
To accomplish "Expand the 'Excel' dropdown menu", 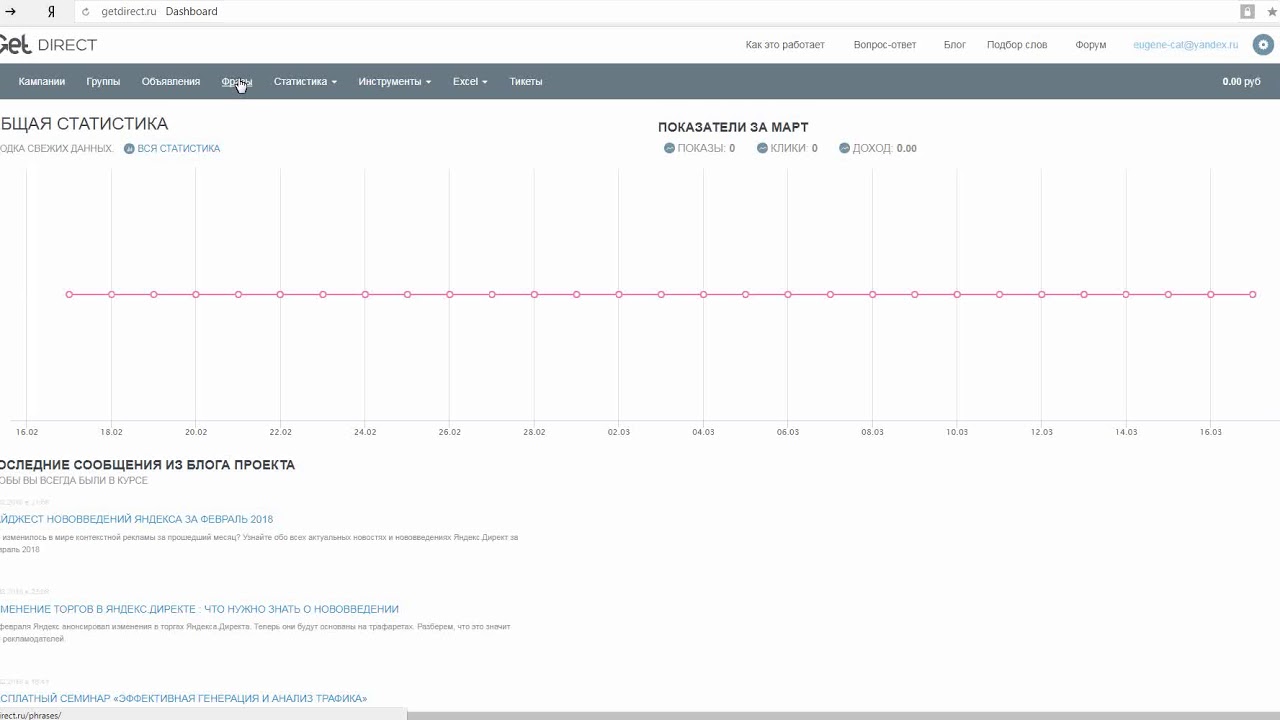I will click(x=469, y=82).
